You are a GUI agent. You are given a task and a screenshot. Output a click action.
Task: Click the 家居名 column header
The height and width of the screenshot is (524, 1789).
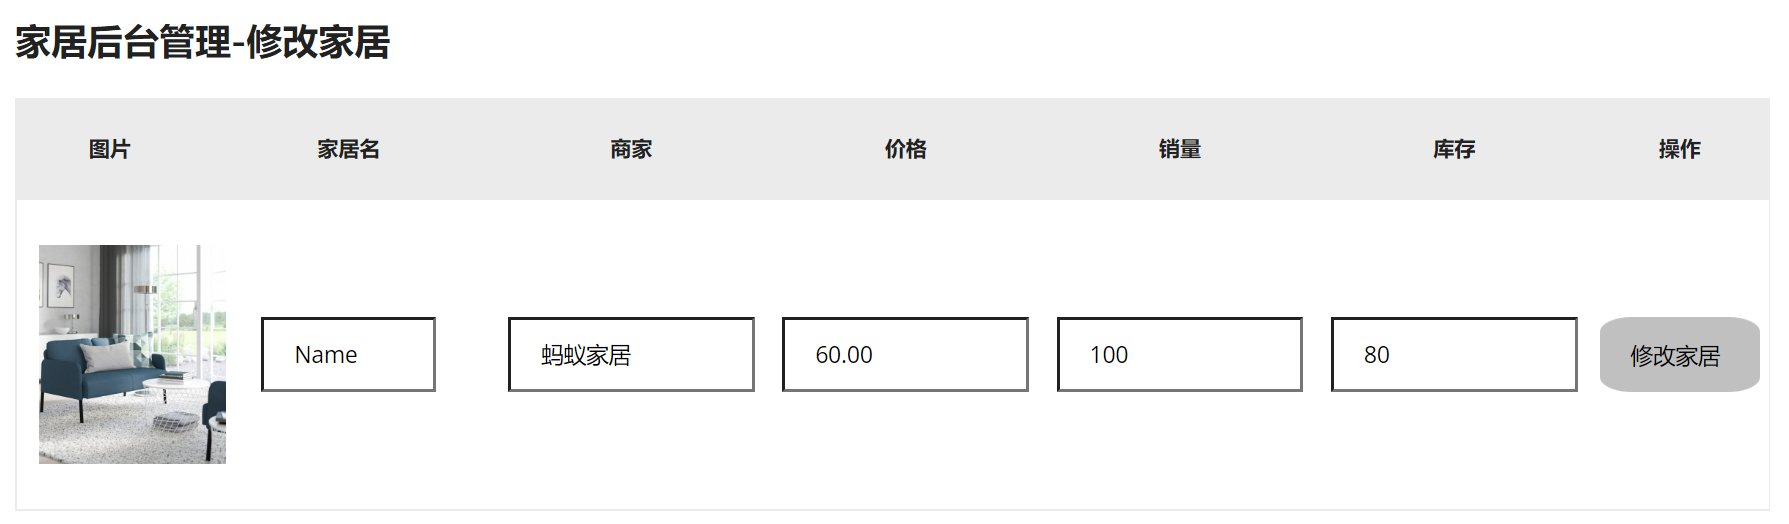pyautogui.click(x=348, y=149)
